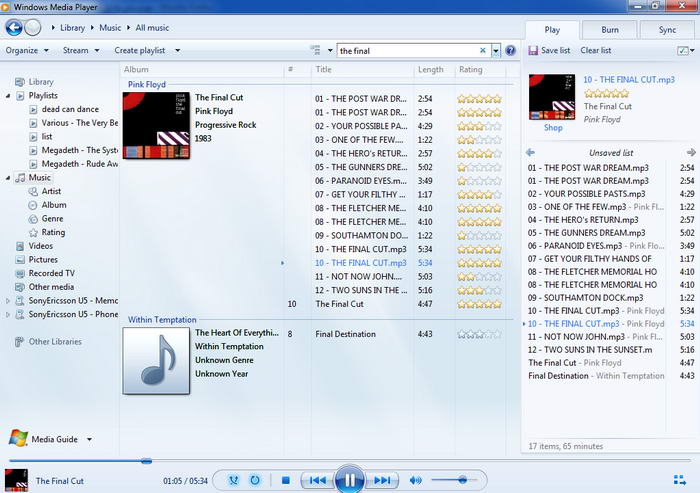700x493 pixels.
Task: Collapse the Music tree node
Action: pos(8,178)
